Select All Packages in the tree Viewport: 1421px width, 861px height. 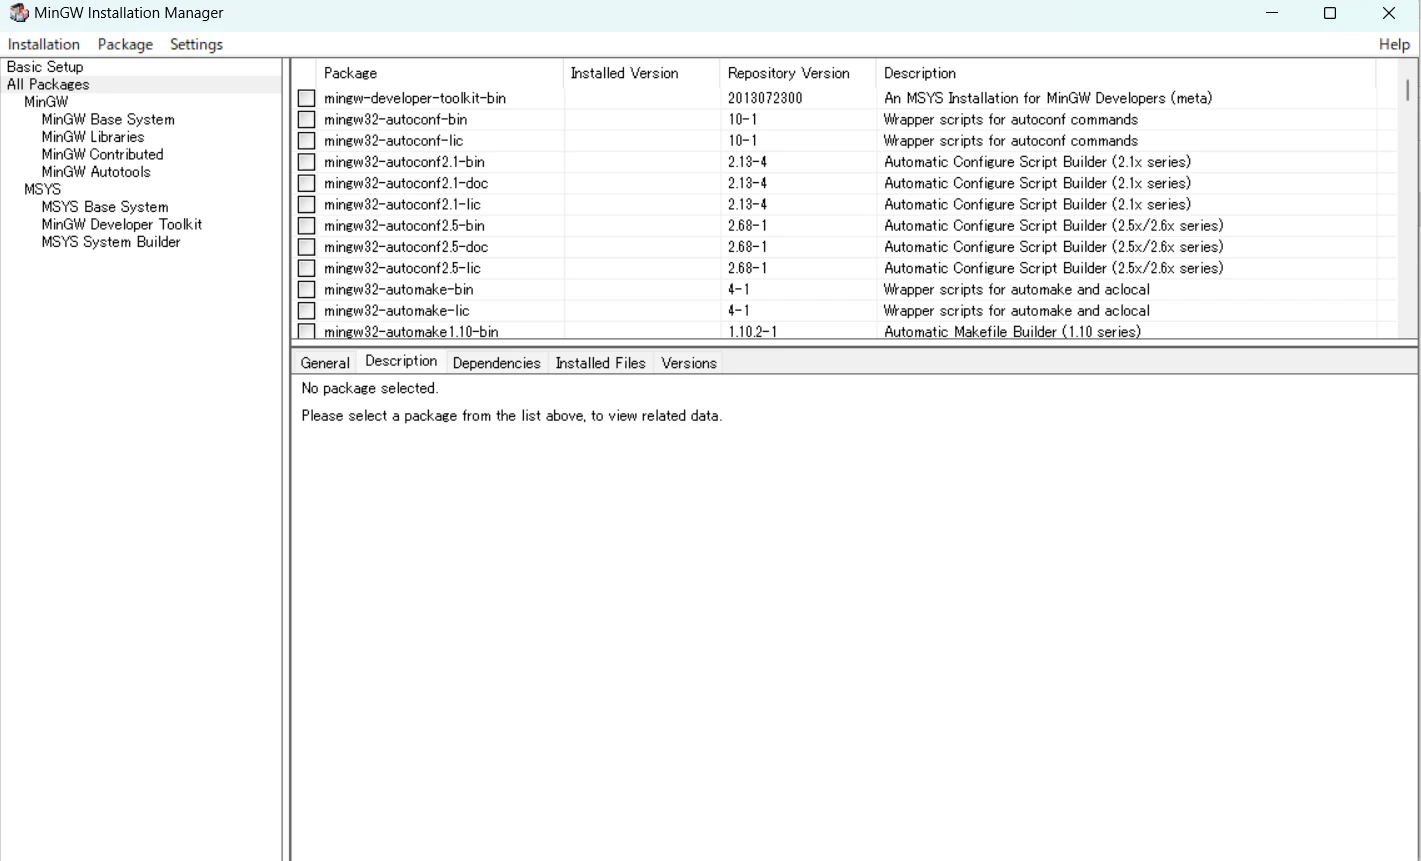(x=48, y=85)
